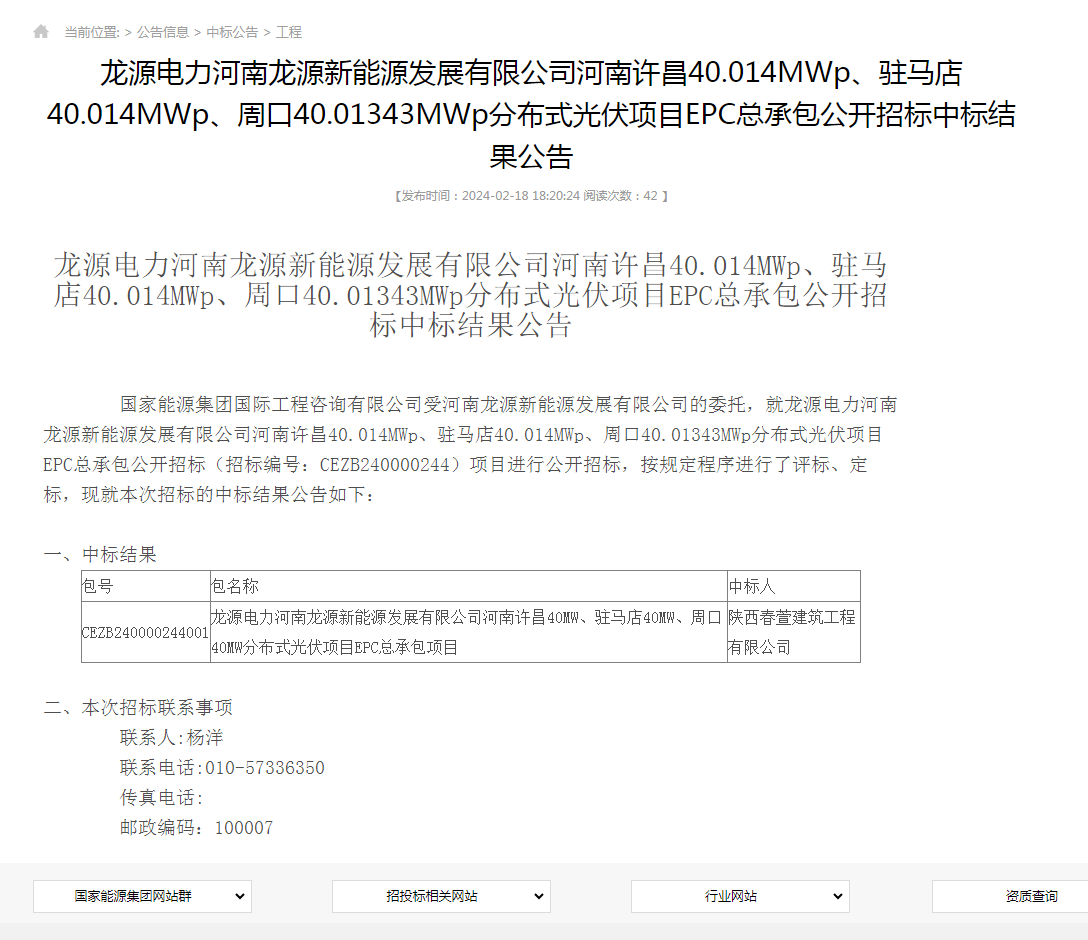1088x940 pixels.
Task: Expand the 国家能源集团网站群 dropdown
Action: (142, 896)
